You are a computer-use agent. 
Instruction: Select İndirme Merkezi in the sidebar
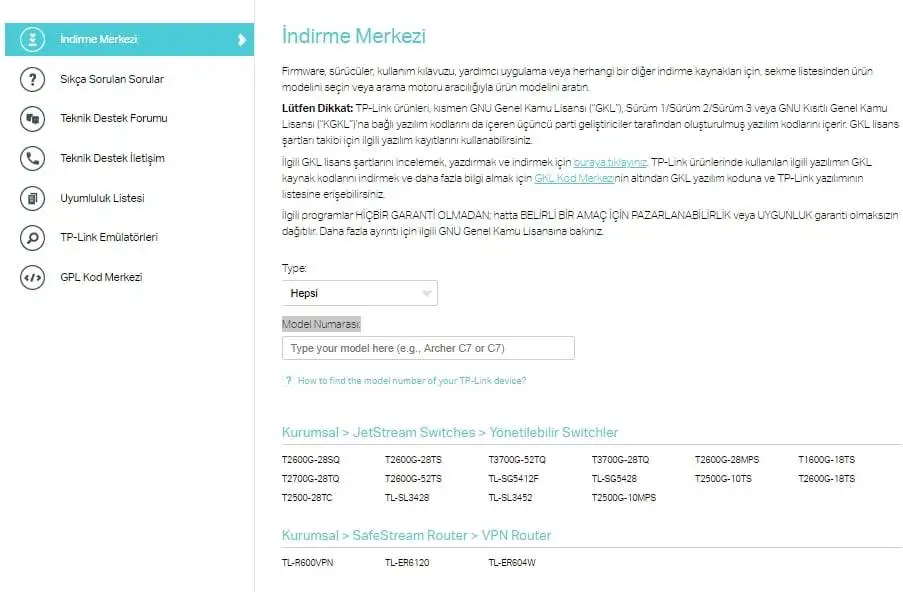129,39
